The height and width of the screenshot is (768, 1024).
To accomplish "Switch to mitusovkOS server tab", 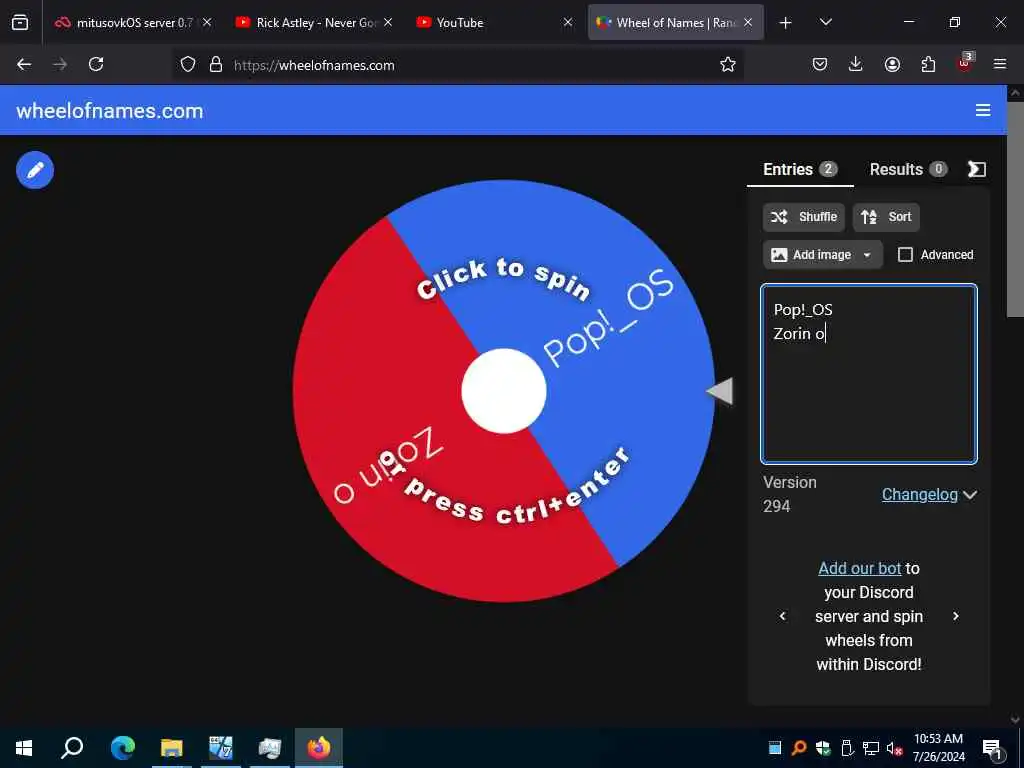I will (x=135, y=22).
